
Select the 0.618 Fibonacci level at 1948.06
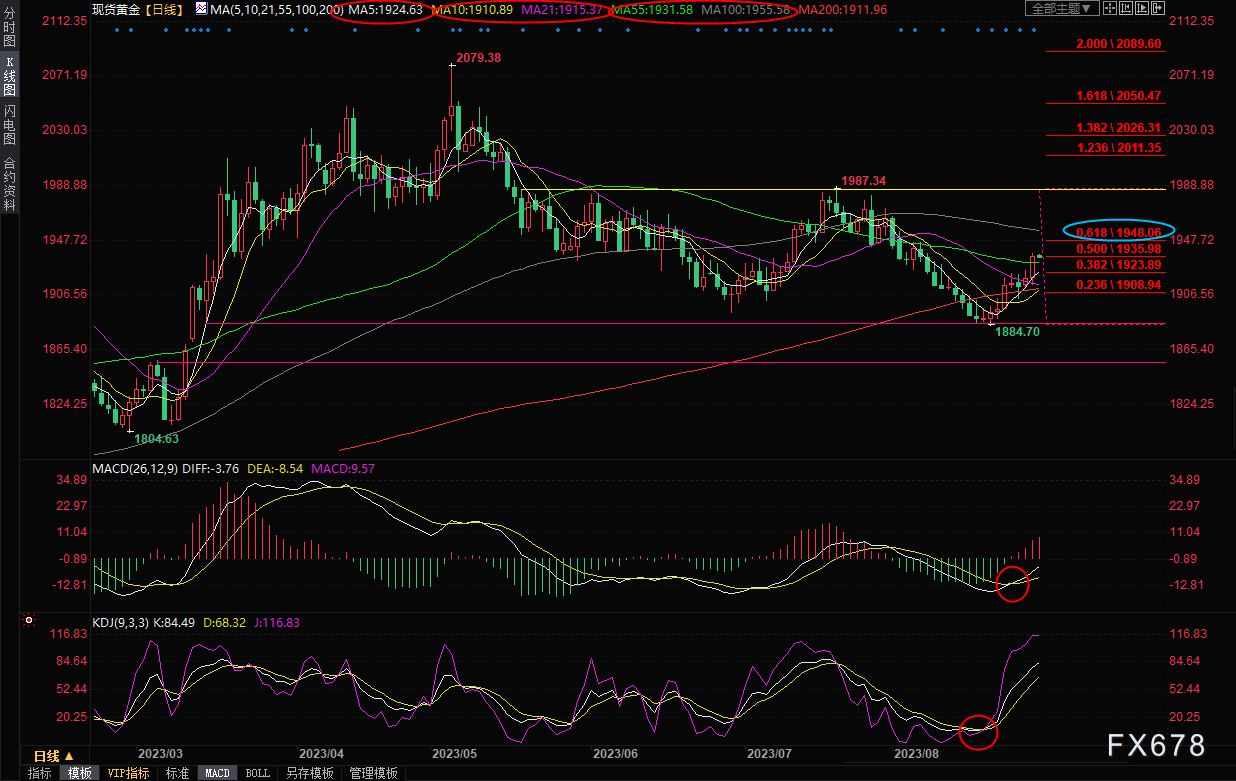[x=1117, y=231]
